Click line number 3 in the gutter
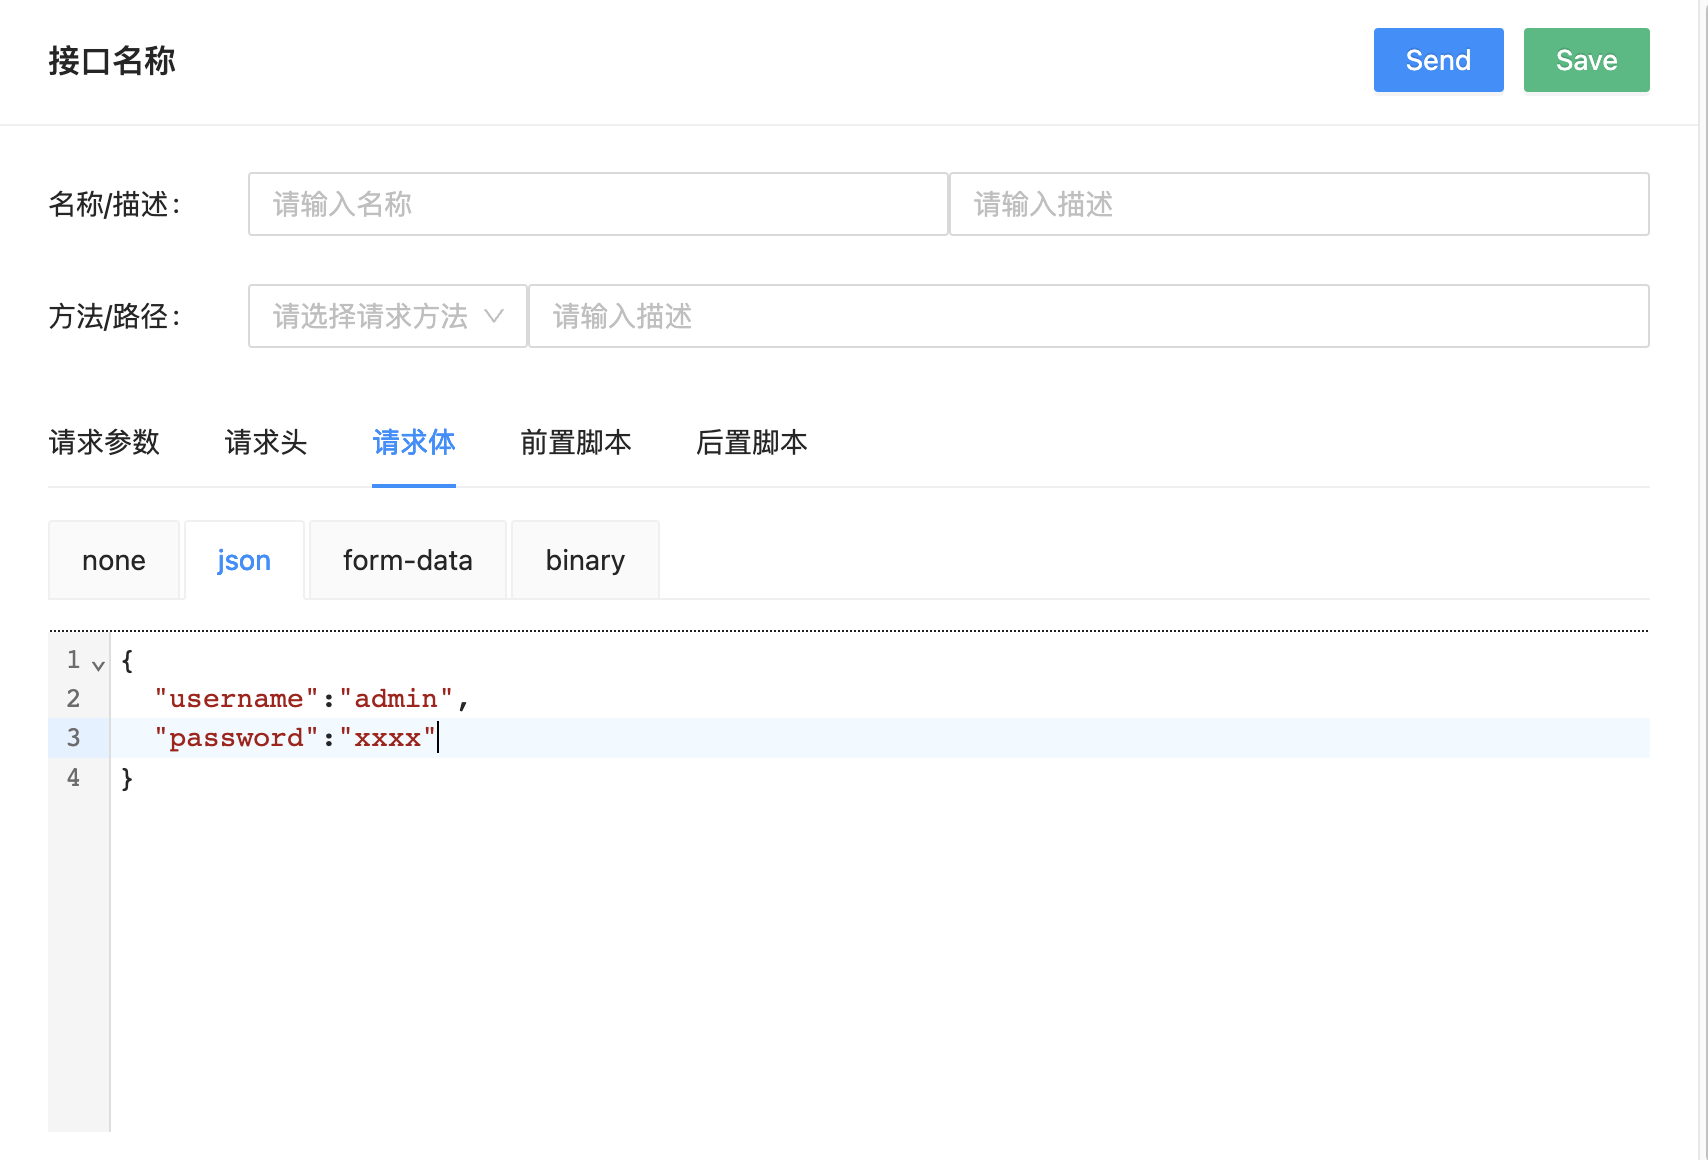 pyautogui.click(x=73, y=738)
